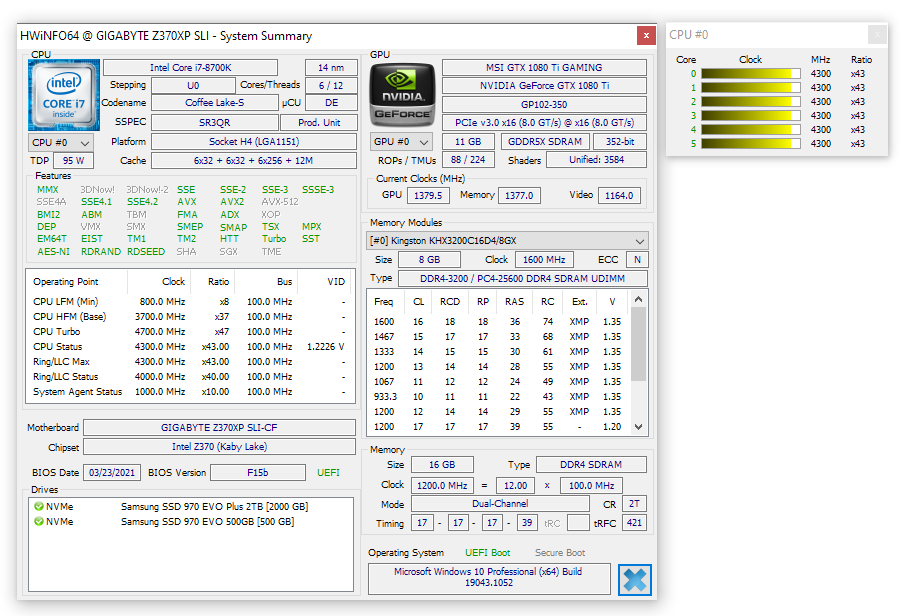This screenshot has height=616, width=905.
Task: Click the DDR4-3200 / PC4-25600 type field
Action: click(x=522, y=279)
